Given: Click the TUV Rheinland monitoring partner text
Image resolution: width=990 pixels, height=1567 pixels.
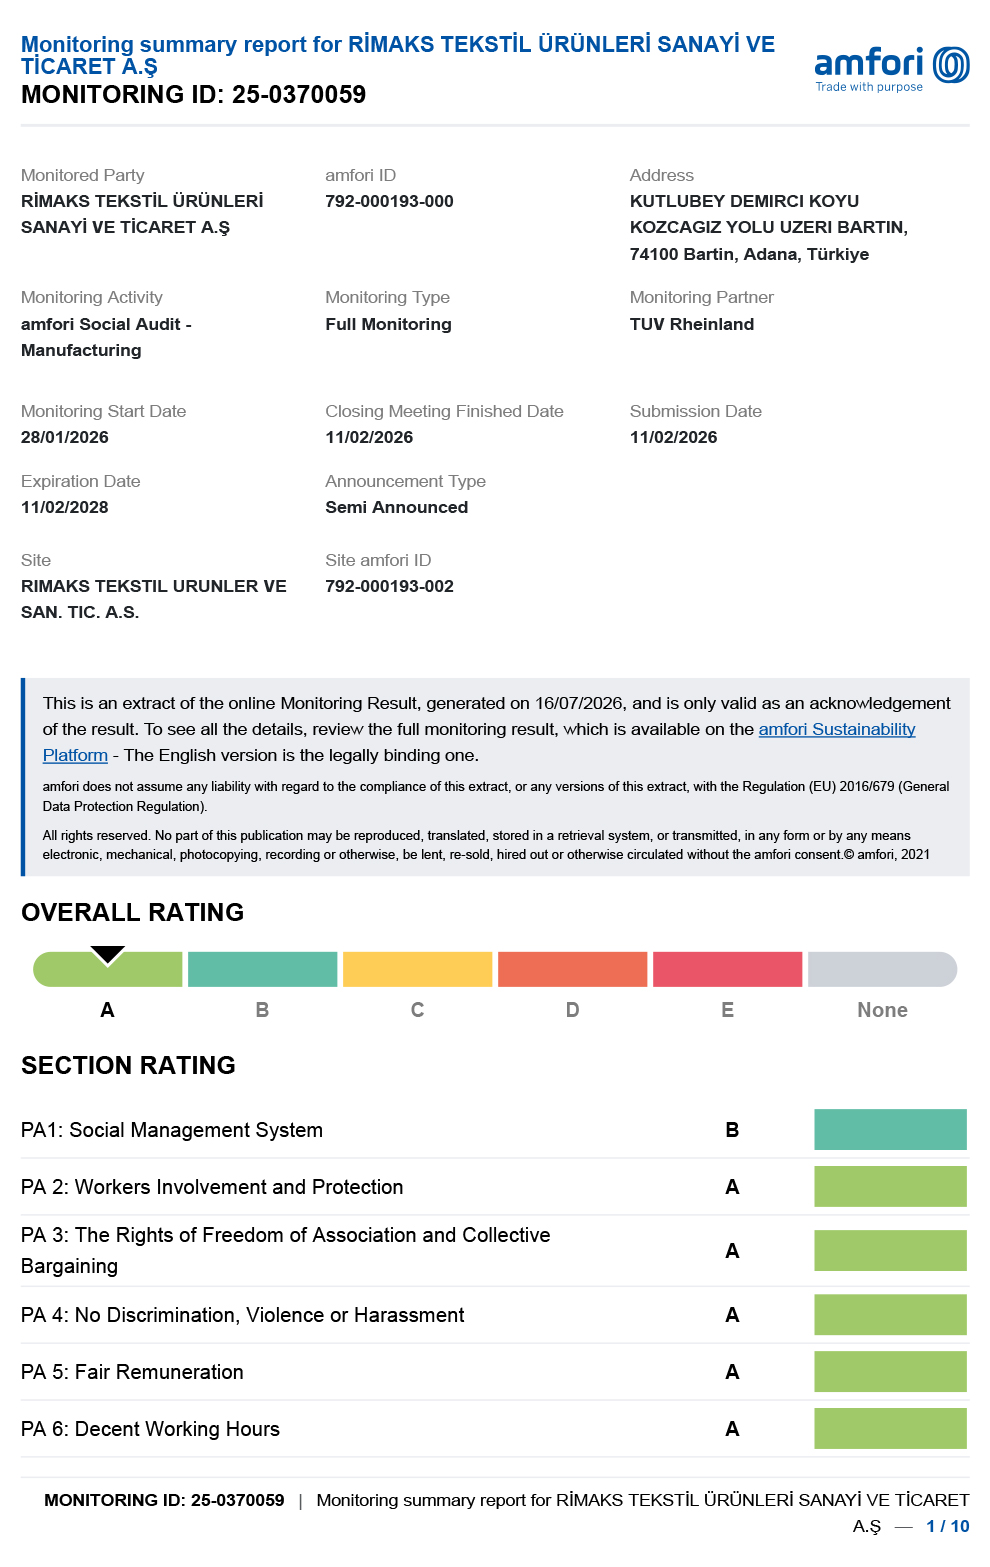Looking at the screenshot, I should (x=692, y=324).
